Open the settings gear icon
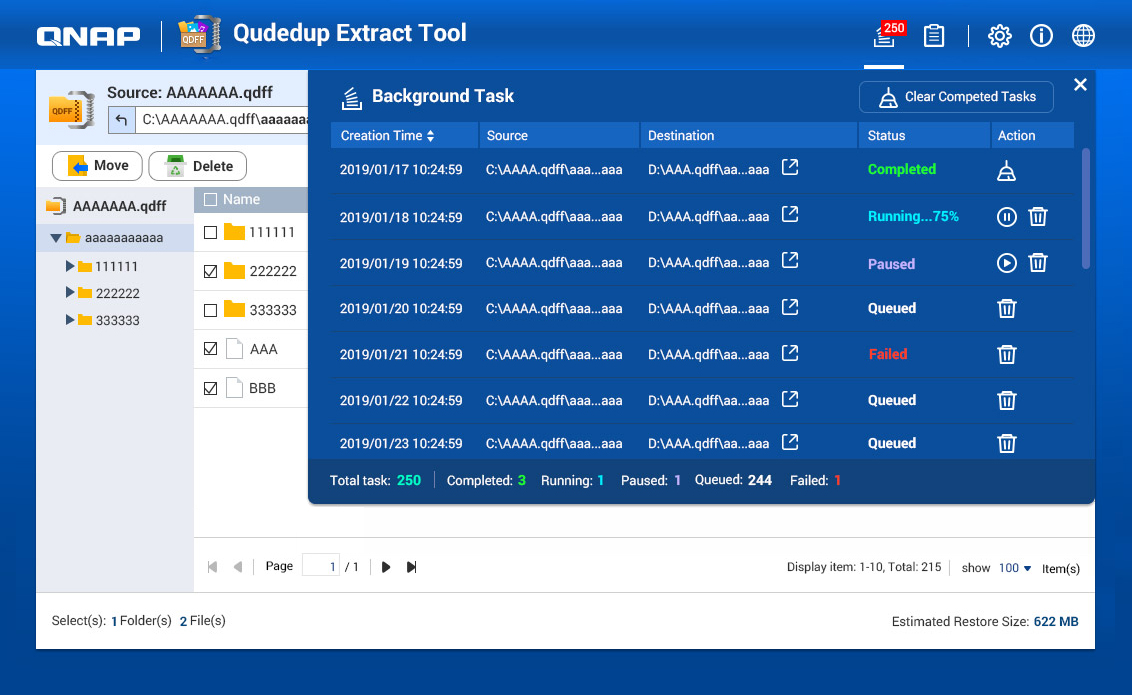This screenshot has width=1132, height=695. [x=1000, y=35]
